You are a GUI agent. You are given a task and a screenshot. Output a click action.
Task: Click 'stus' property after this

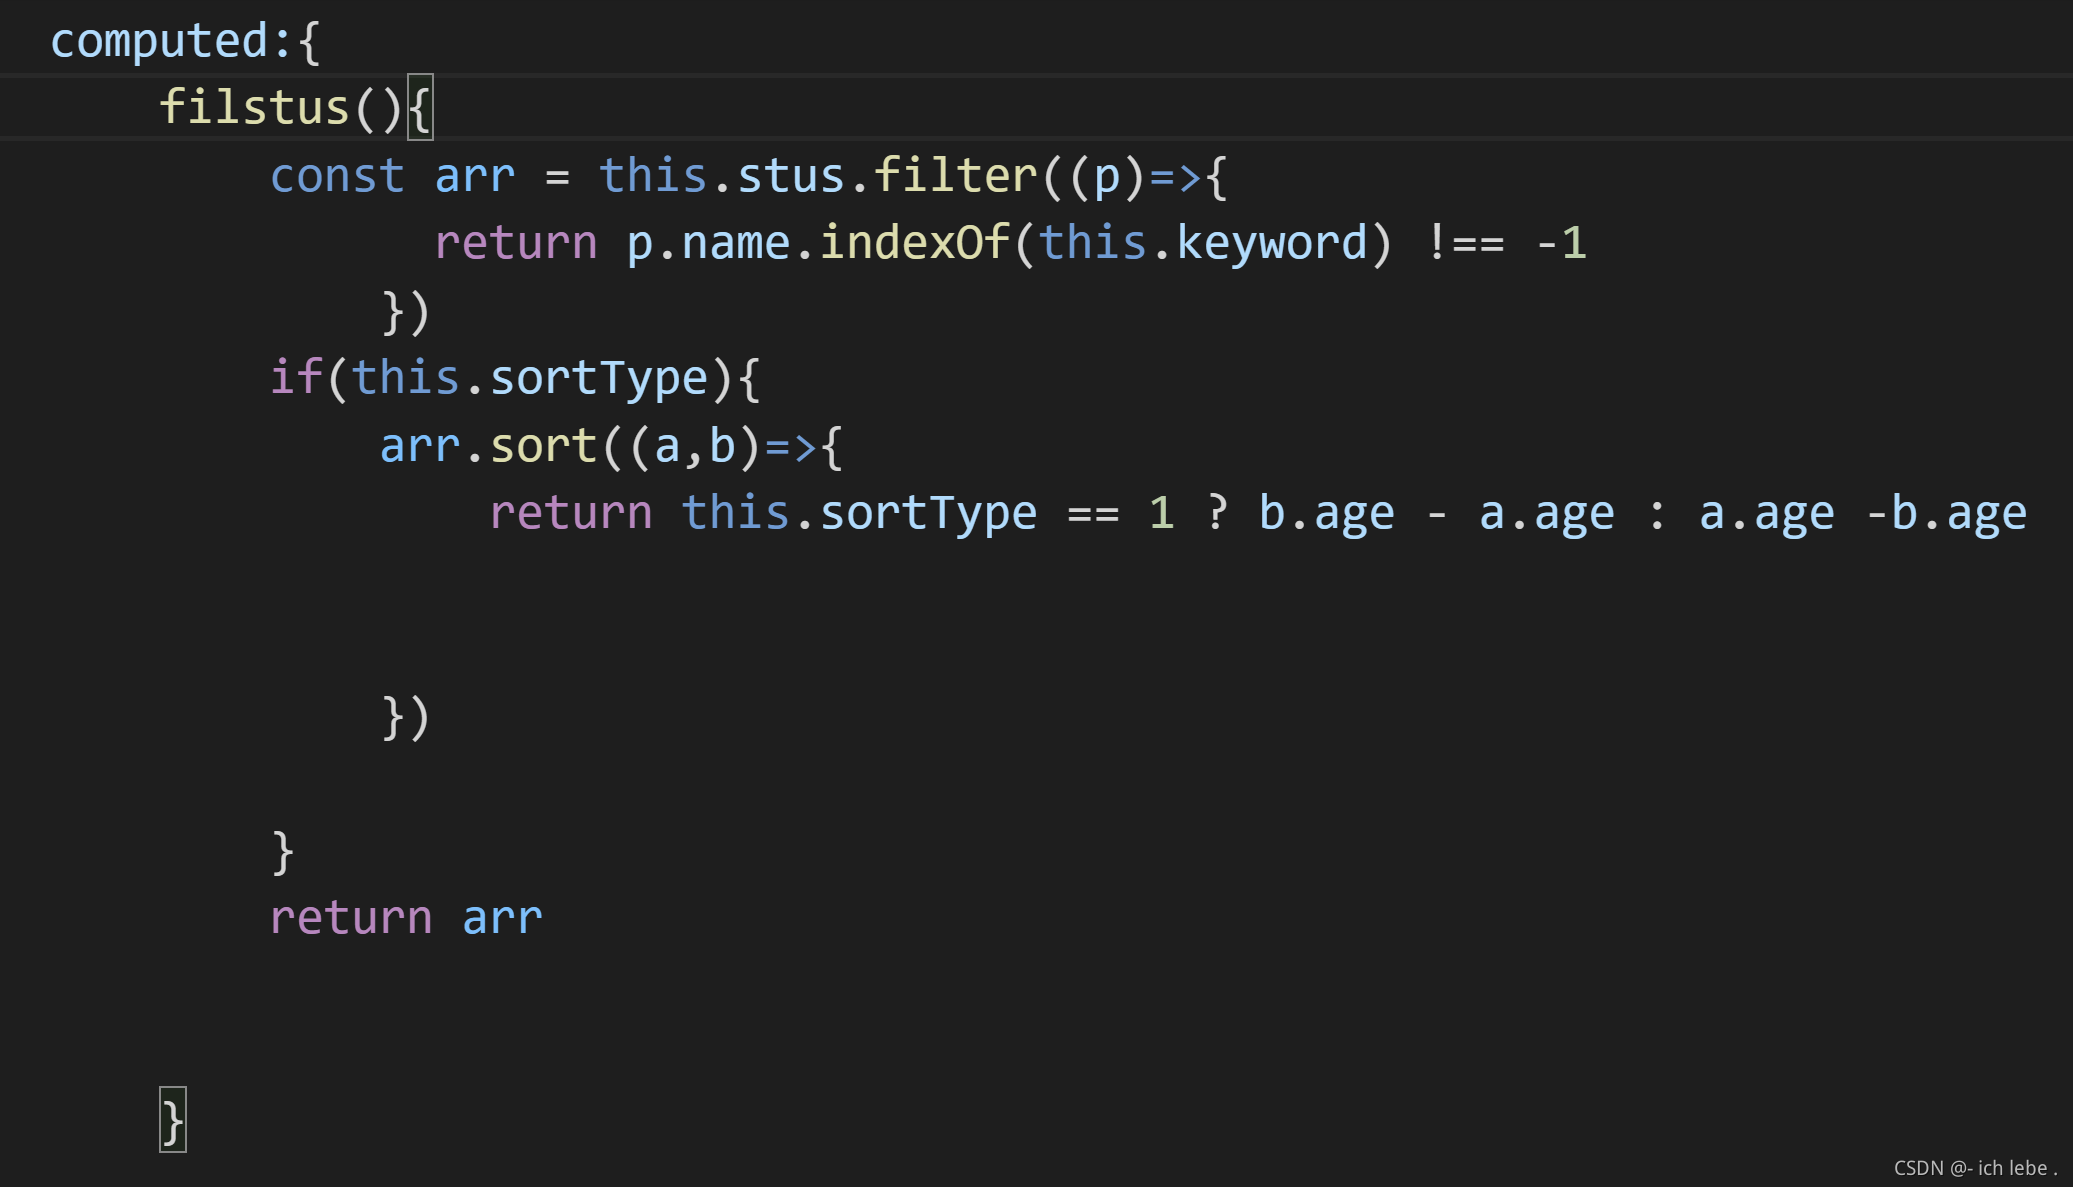(791, 177)
